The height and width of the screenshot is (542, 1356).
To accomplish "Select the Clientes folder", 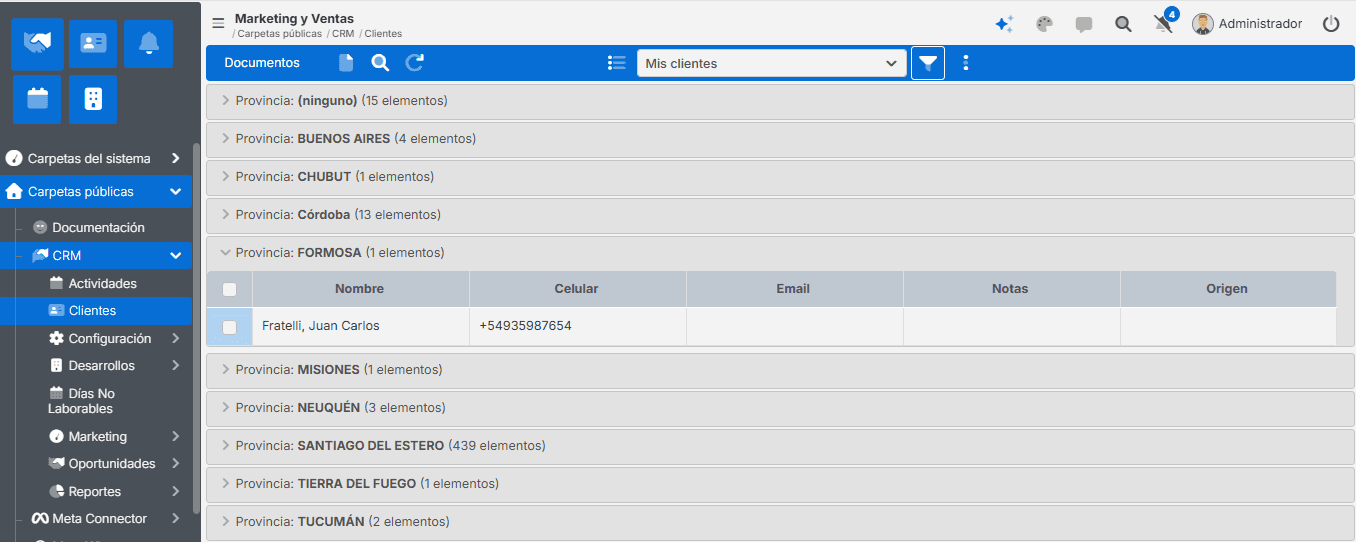I will pyautogui.click(x=96, y=311).
